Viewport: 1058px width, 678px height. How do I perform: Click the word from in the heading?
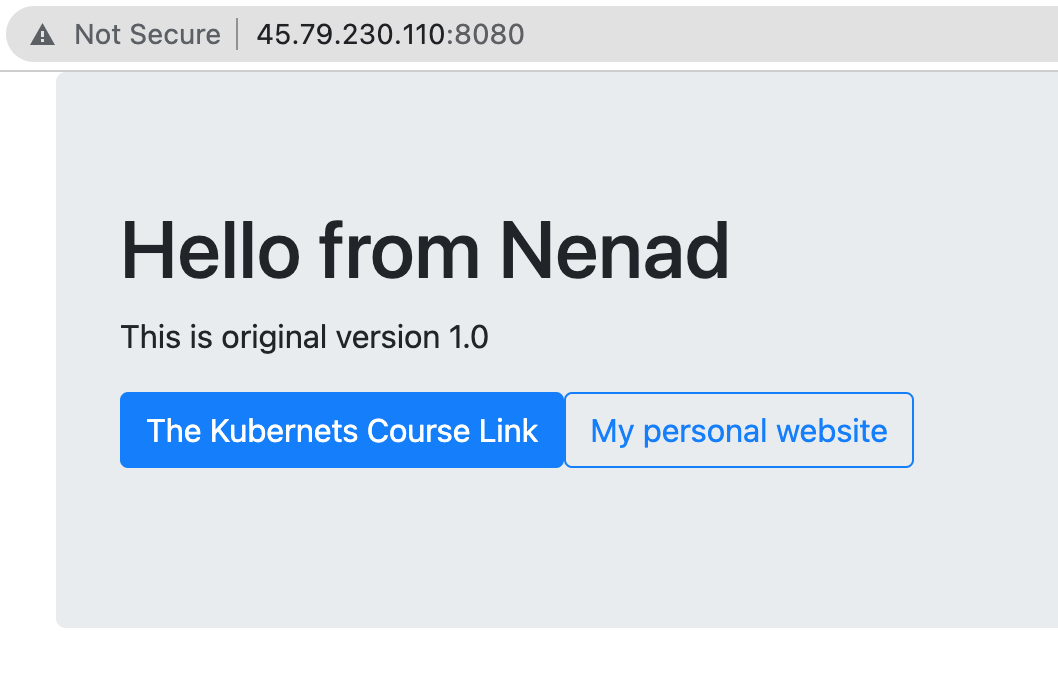[399, 252]
